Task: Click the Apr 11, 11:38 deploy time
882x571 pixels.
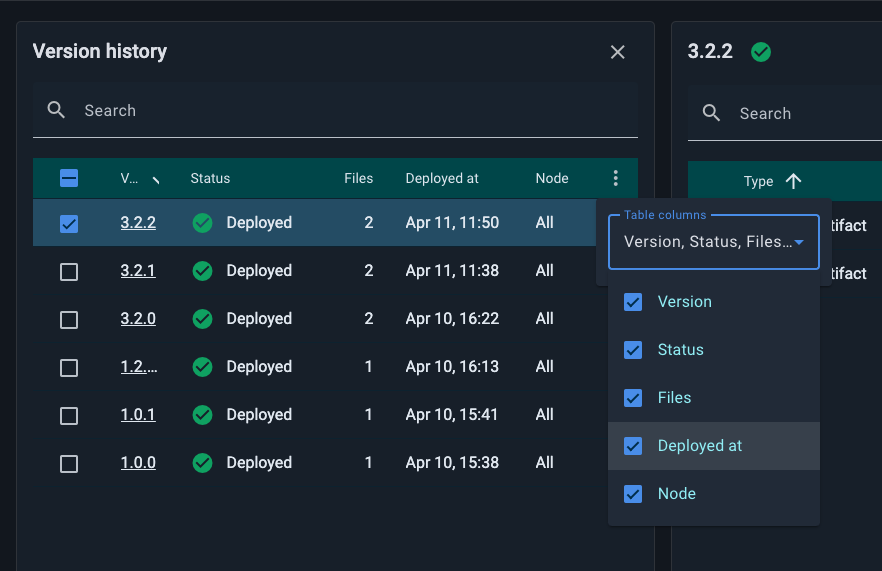Action: [452, 271]
